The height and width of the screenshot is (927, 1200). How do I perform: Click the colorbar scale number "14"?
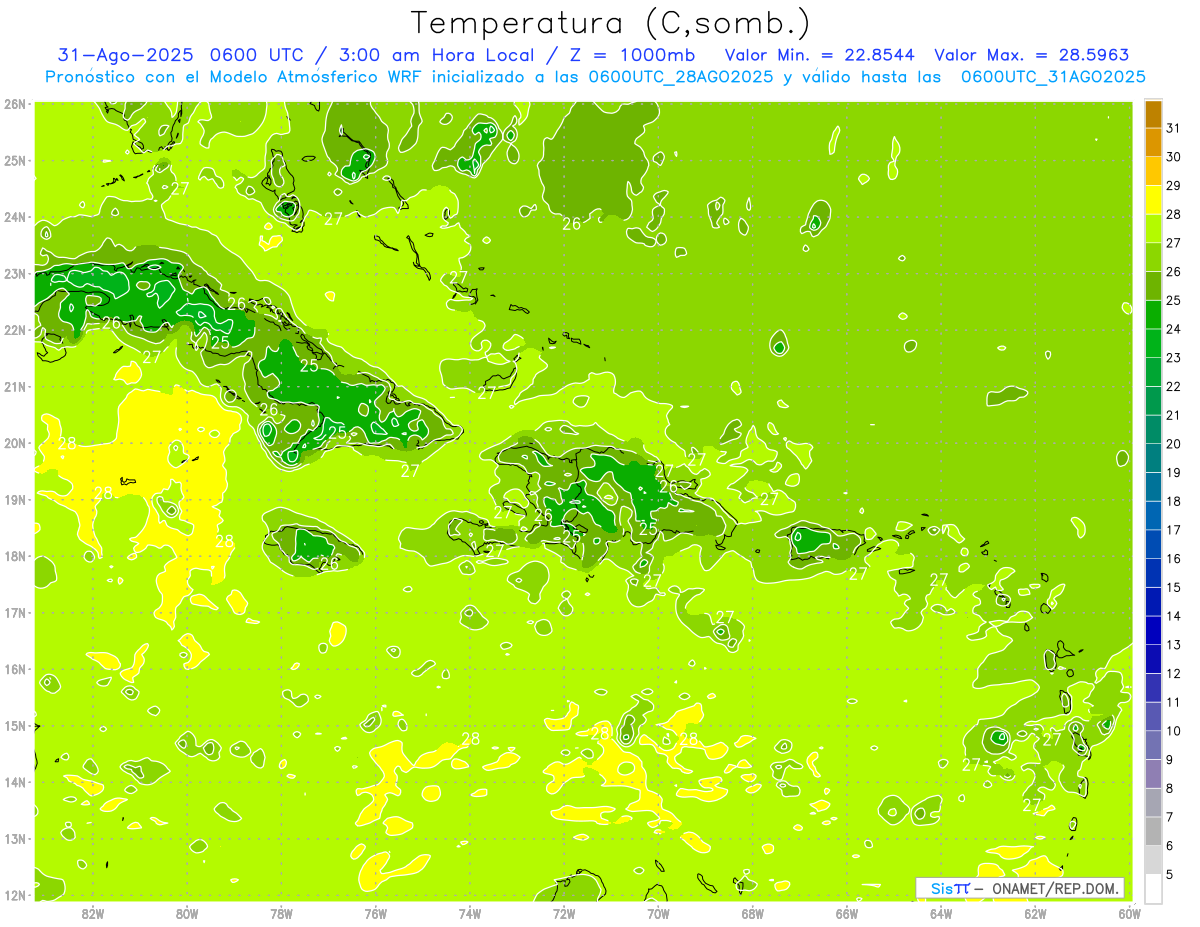[1173, 616]
